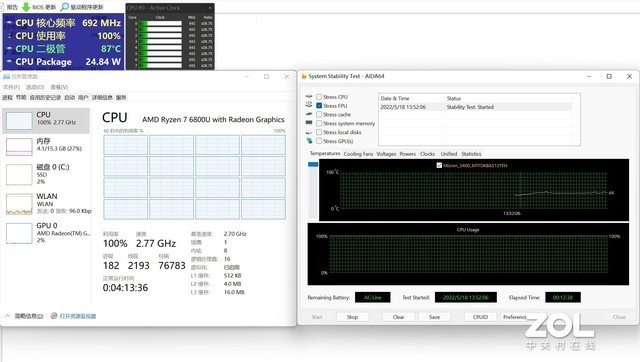Open the Unified tab in AIDA64

(449, 154)
